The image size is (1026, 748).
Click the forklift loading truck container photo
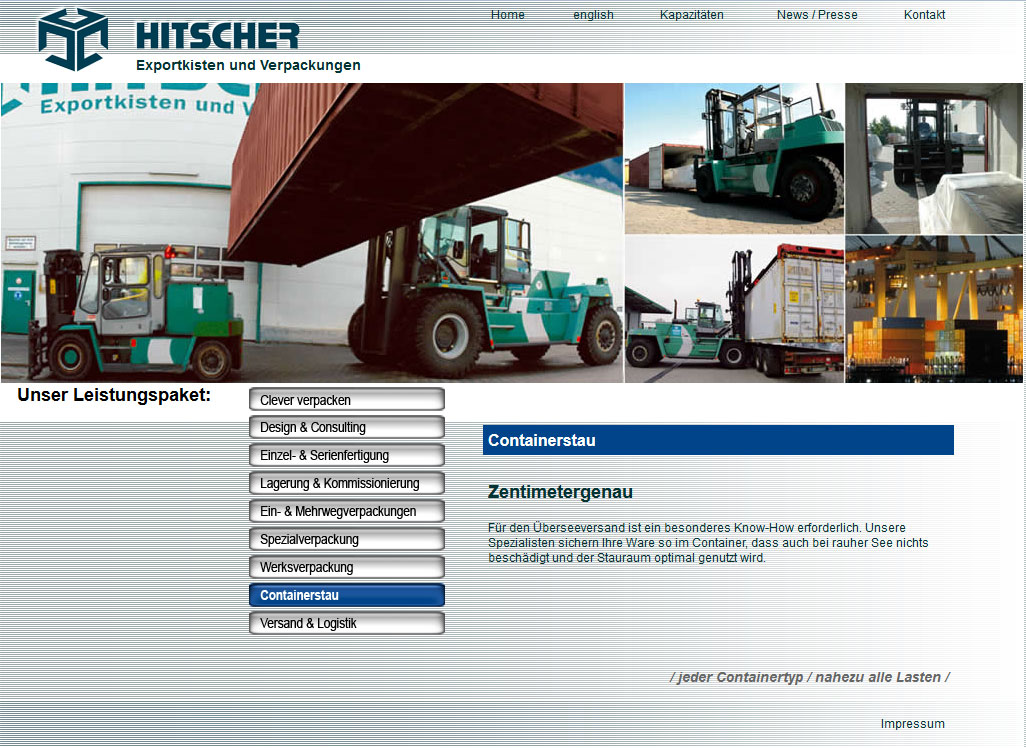tap(734, 309)
